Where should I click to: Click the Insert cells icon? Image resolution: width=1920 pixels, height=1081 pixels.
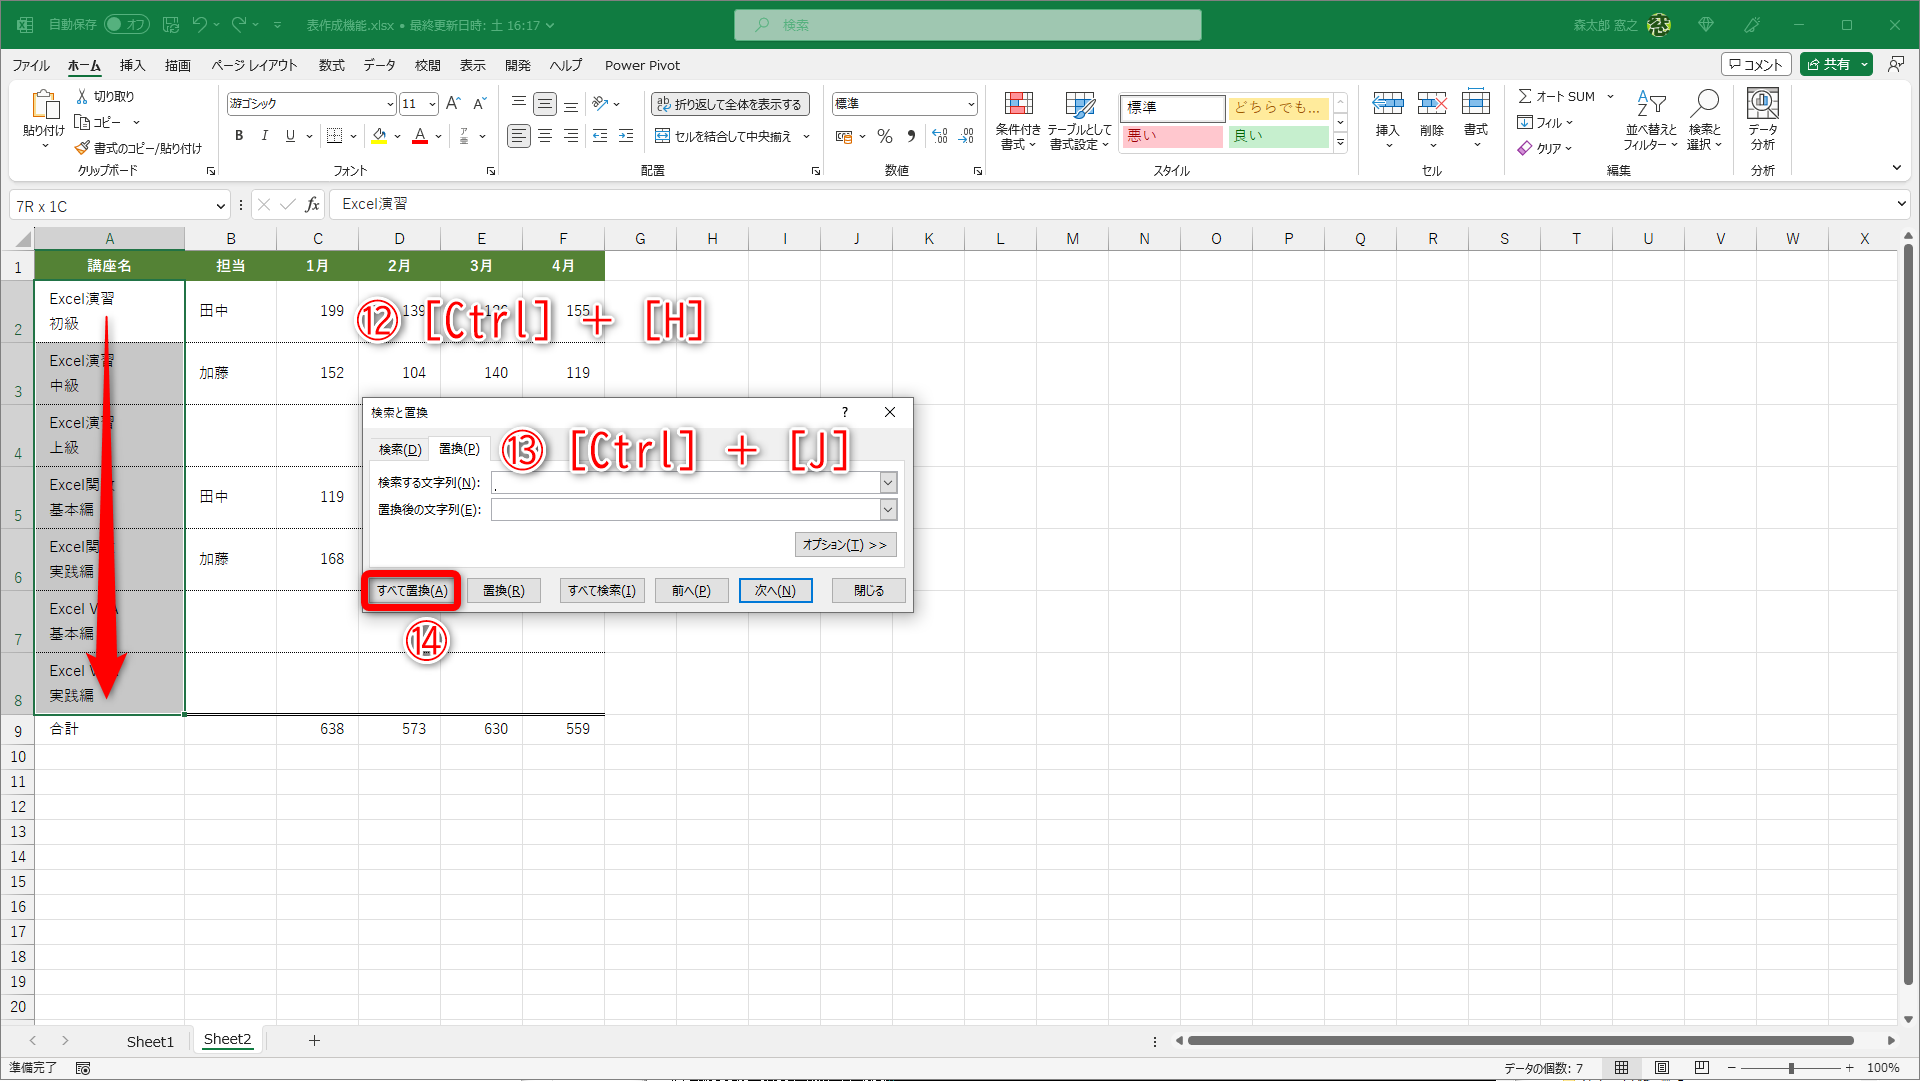[1387, 104]
